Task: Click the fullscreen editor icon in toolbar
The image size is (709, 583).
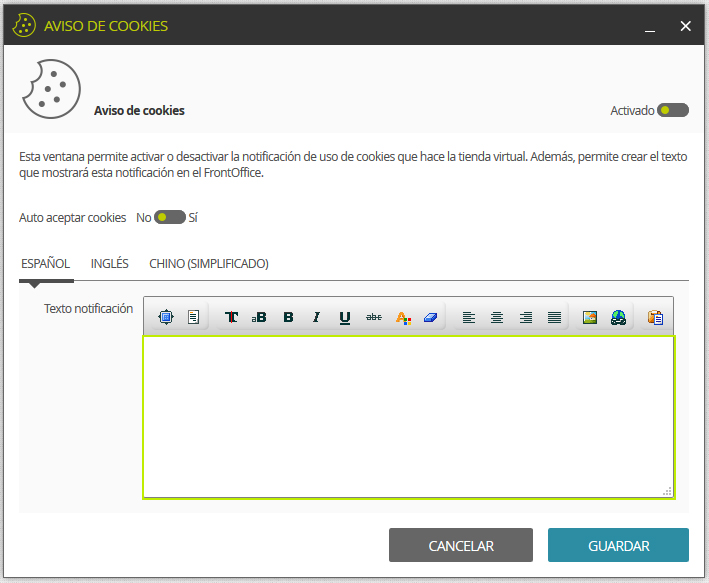Action: (166, 317)
